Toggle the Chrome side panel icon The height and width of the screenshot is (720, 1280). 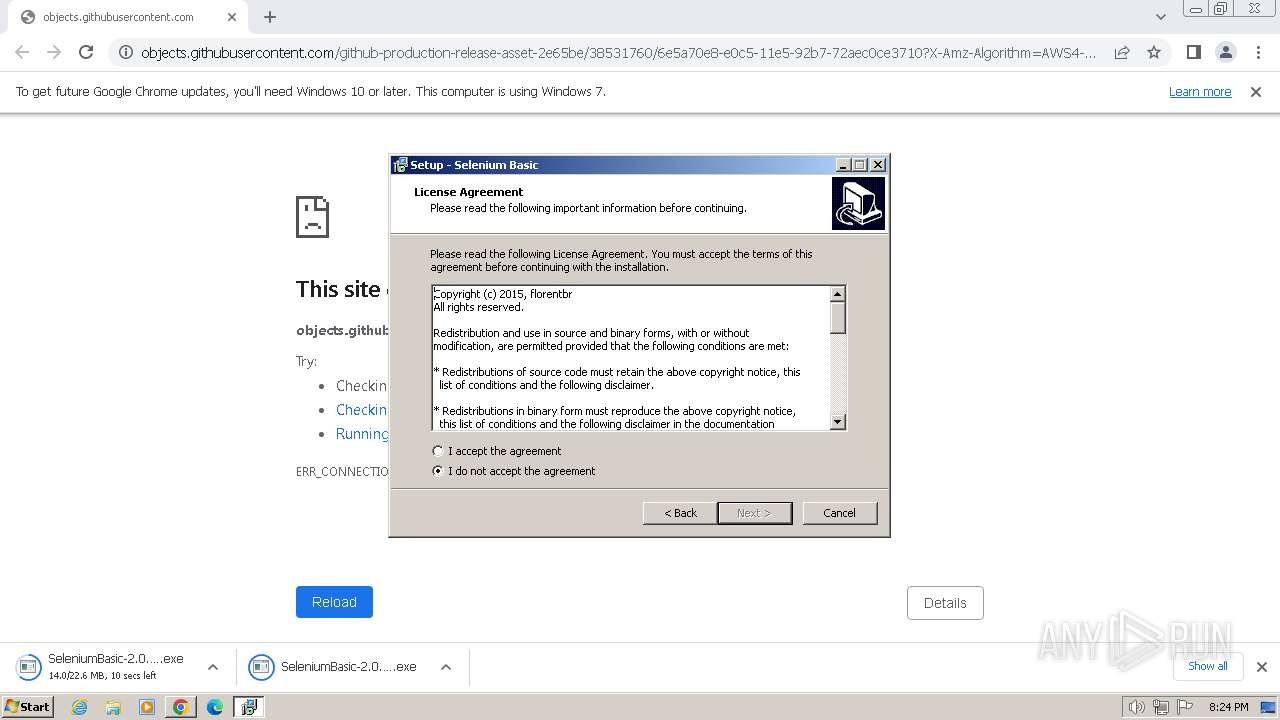pos(1193,52)
